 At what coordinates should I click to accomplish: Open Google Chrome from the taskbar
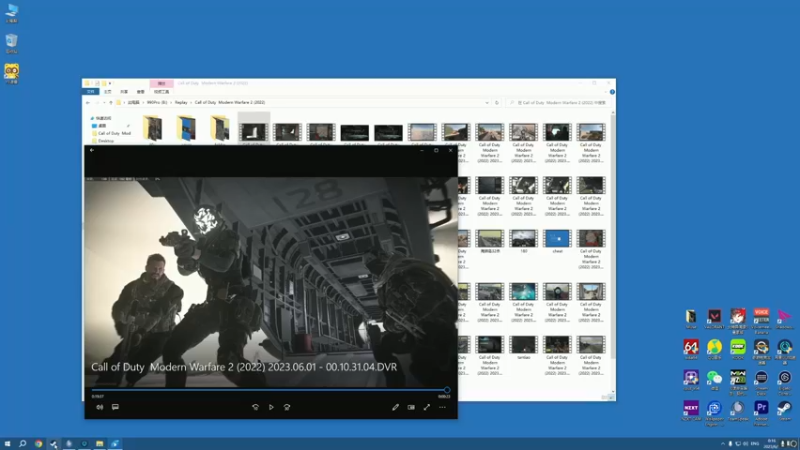(x=38, y=444)
